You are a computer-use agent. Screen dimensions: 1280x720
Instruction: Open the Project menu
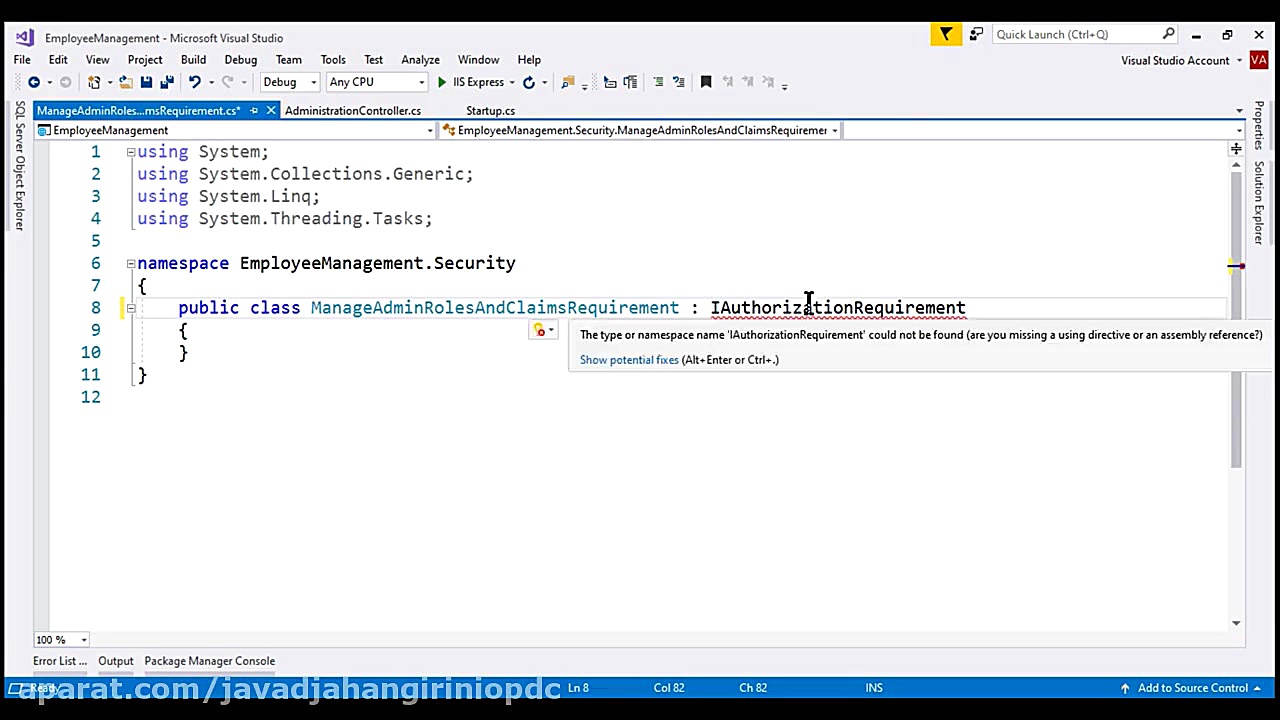pos(145,60)
